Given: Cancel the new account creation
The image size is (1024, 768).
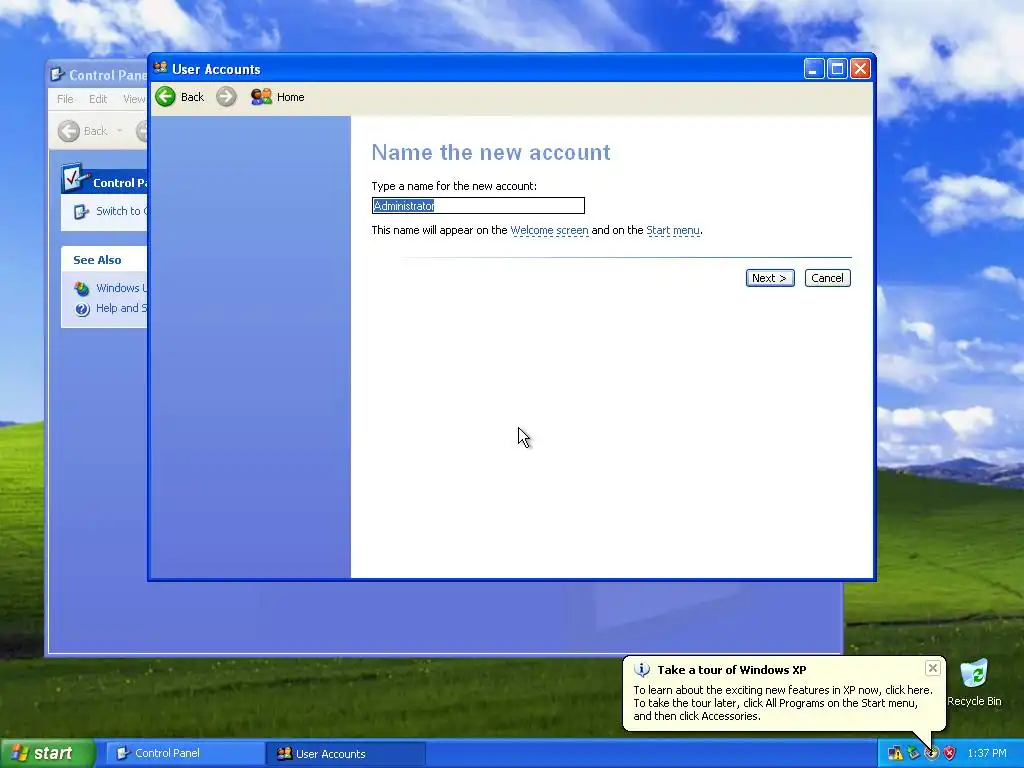Looking at the screenshot, I should (x=827, y=278).
